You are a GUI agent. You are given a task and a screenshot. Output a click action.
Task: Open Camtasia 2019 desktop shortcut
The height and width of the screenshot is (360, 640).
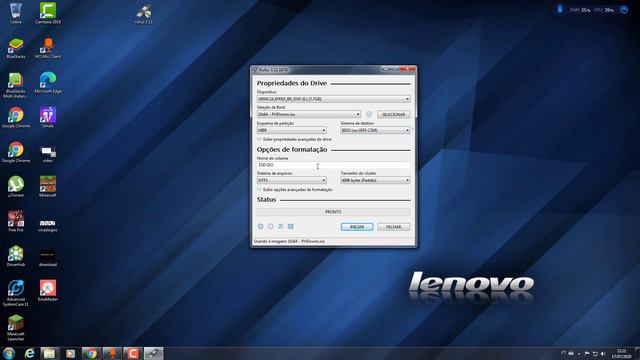(48, 13)
